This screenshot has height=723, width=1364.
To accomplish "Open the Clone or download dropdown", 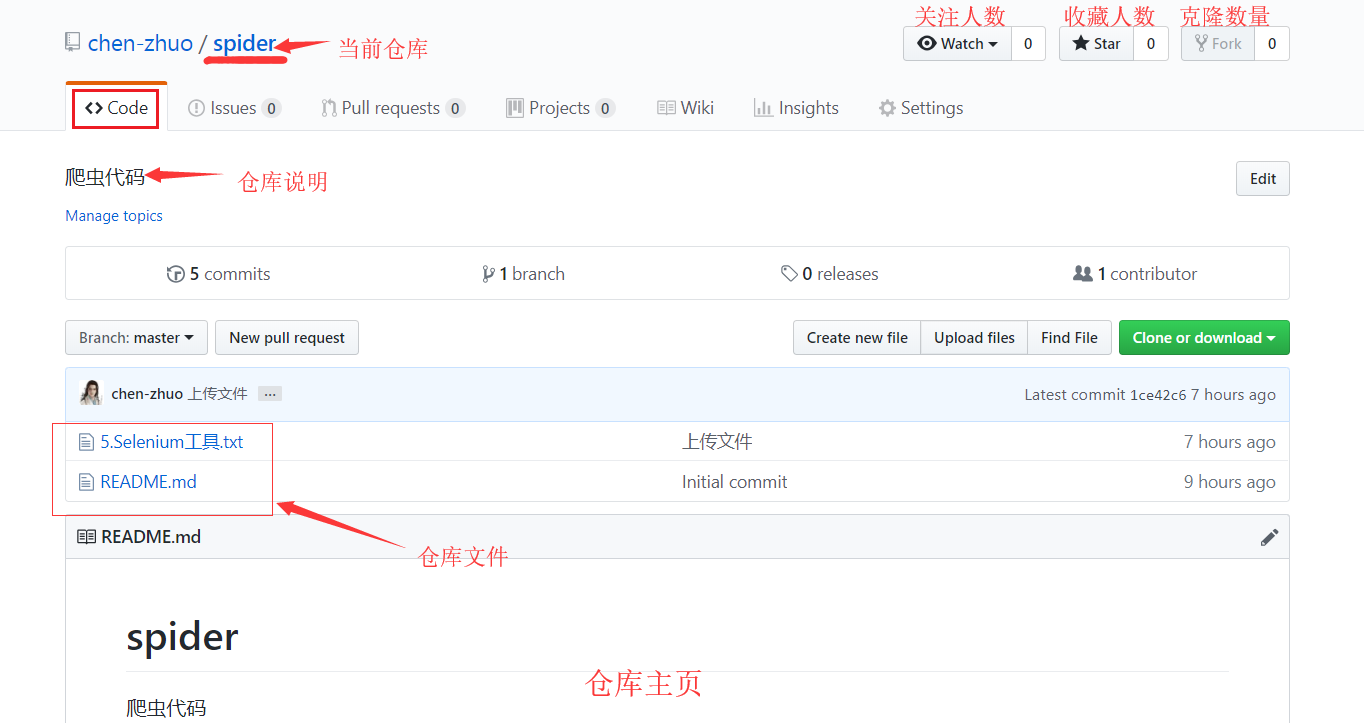I will pos(1204,338).
